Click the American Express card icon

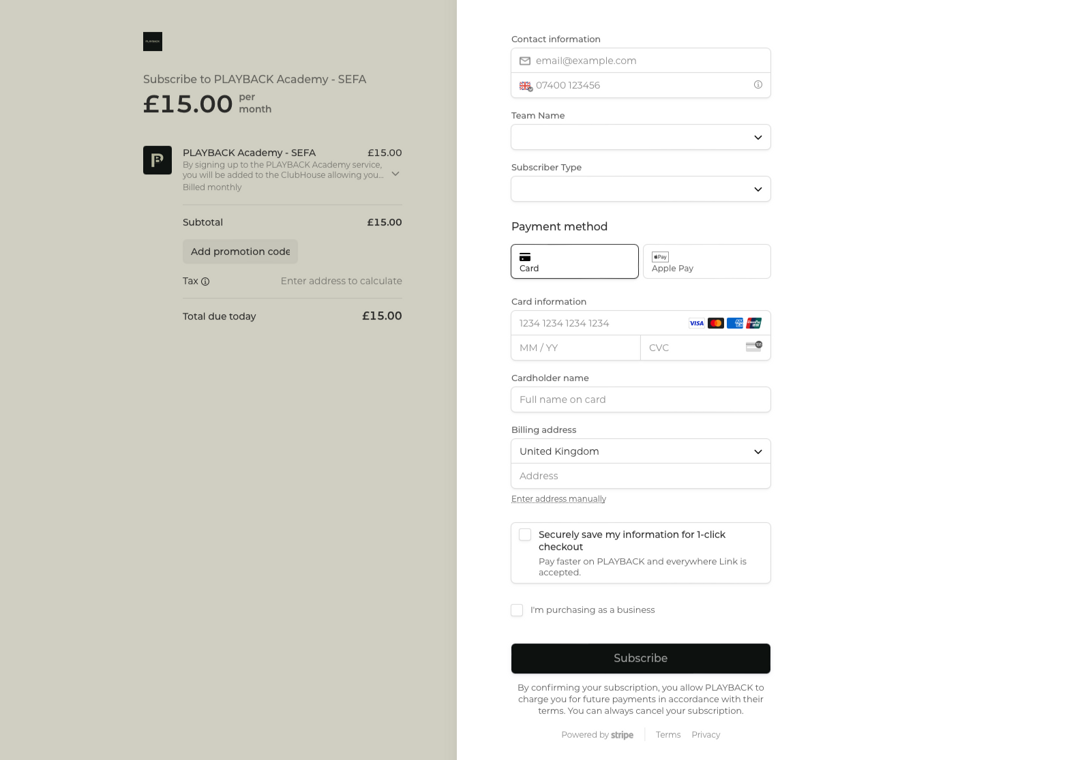734,322
